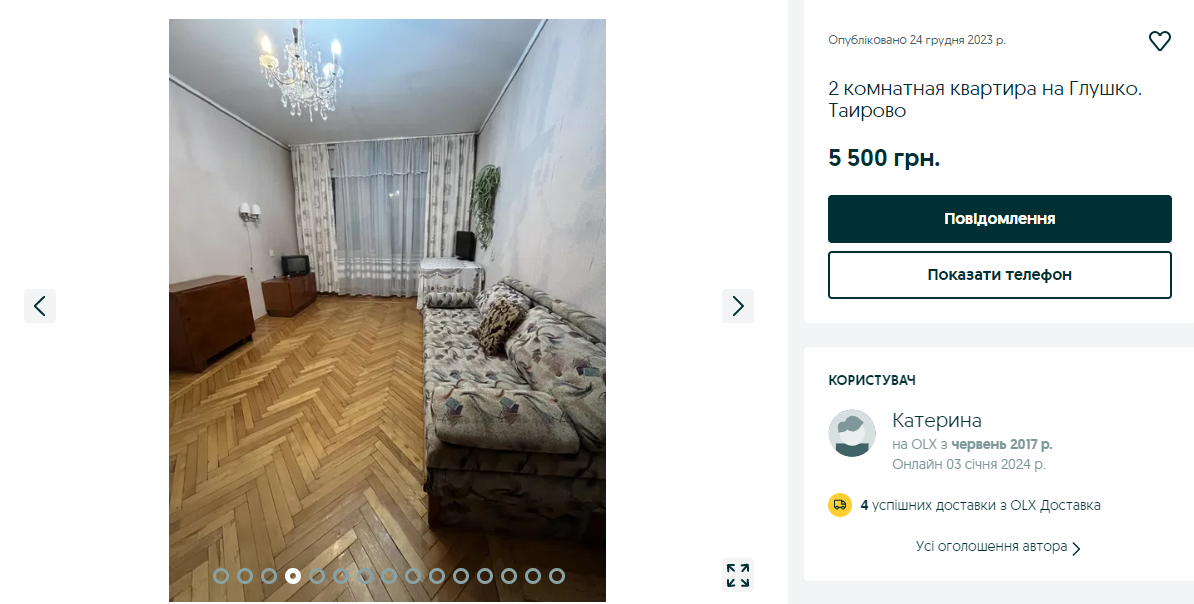This screenshot has width=1194, height=604.
Task: Open Усі оголошення автора link
Action: [x=991, y=547]
